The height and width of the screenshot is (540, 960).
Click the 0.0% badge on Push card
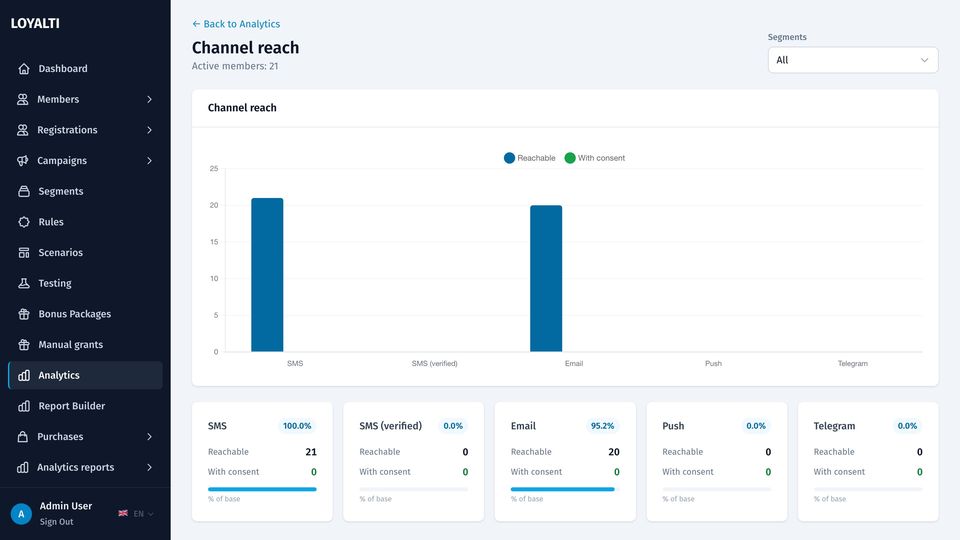pos(756,426)
